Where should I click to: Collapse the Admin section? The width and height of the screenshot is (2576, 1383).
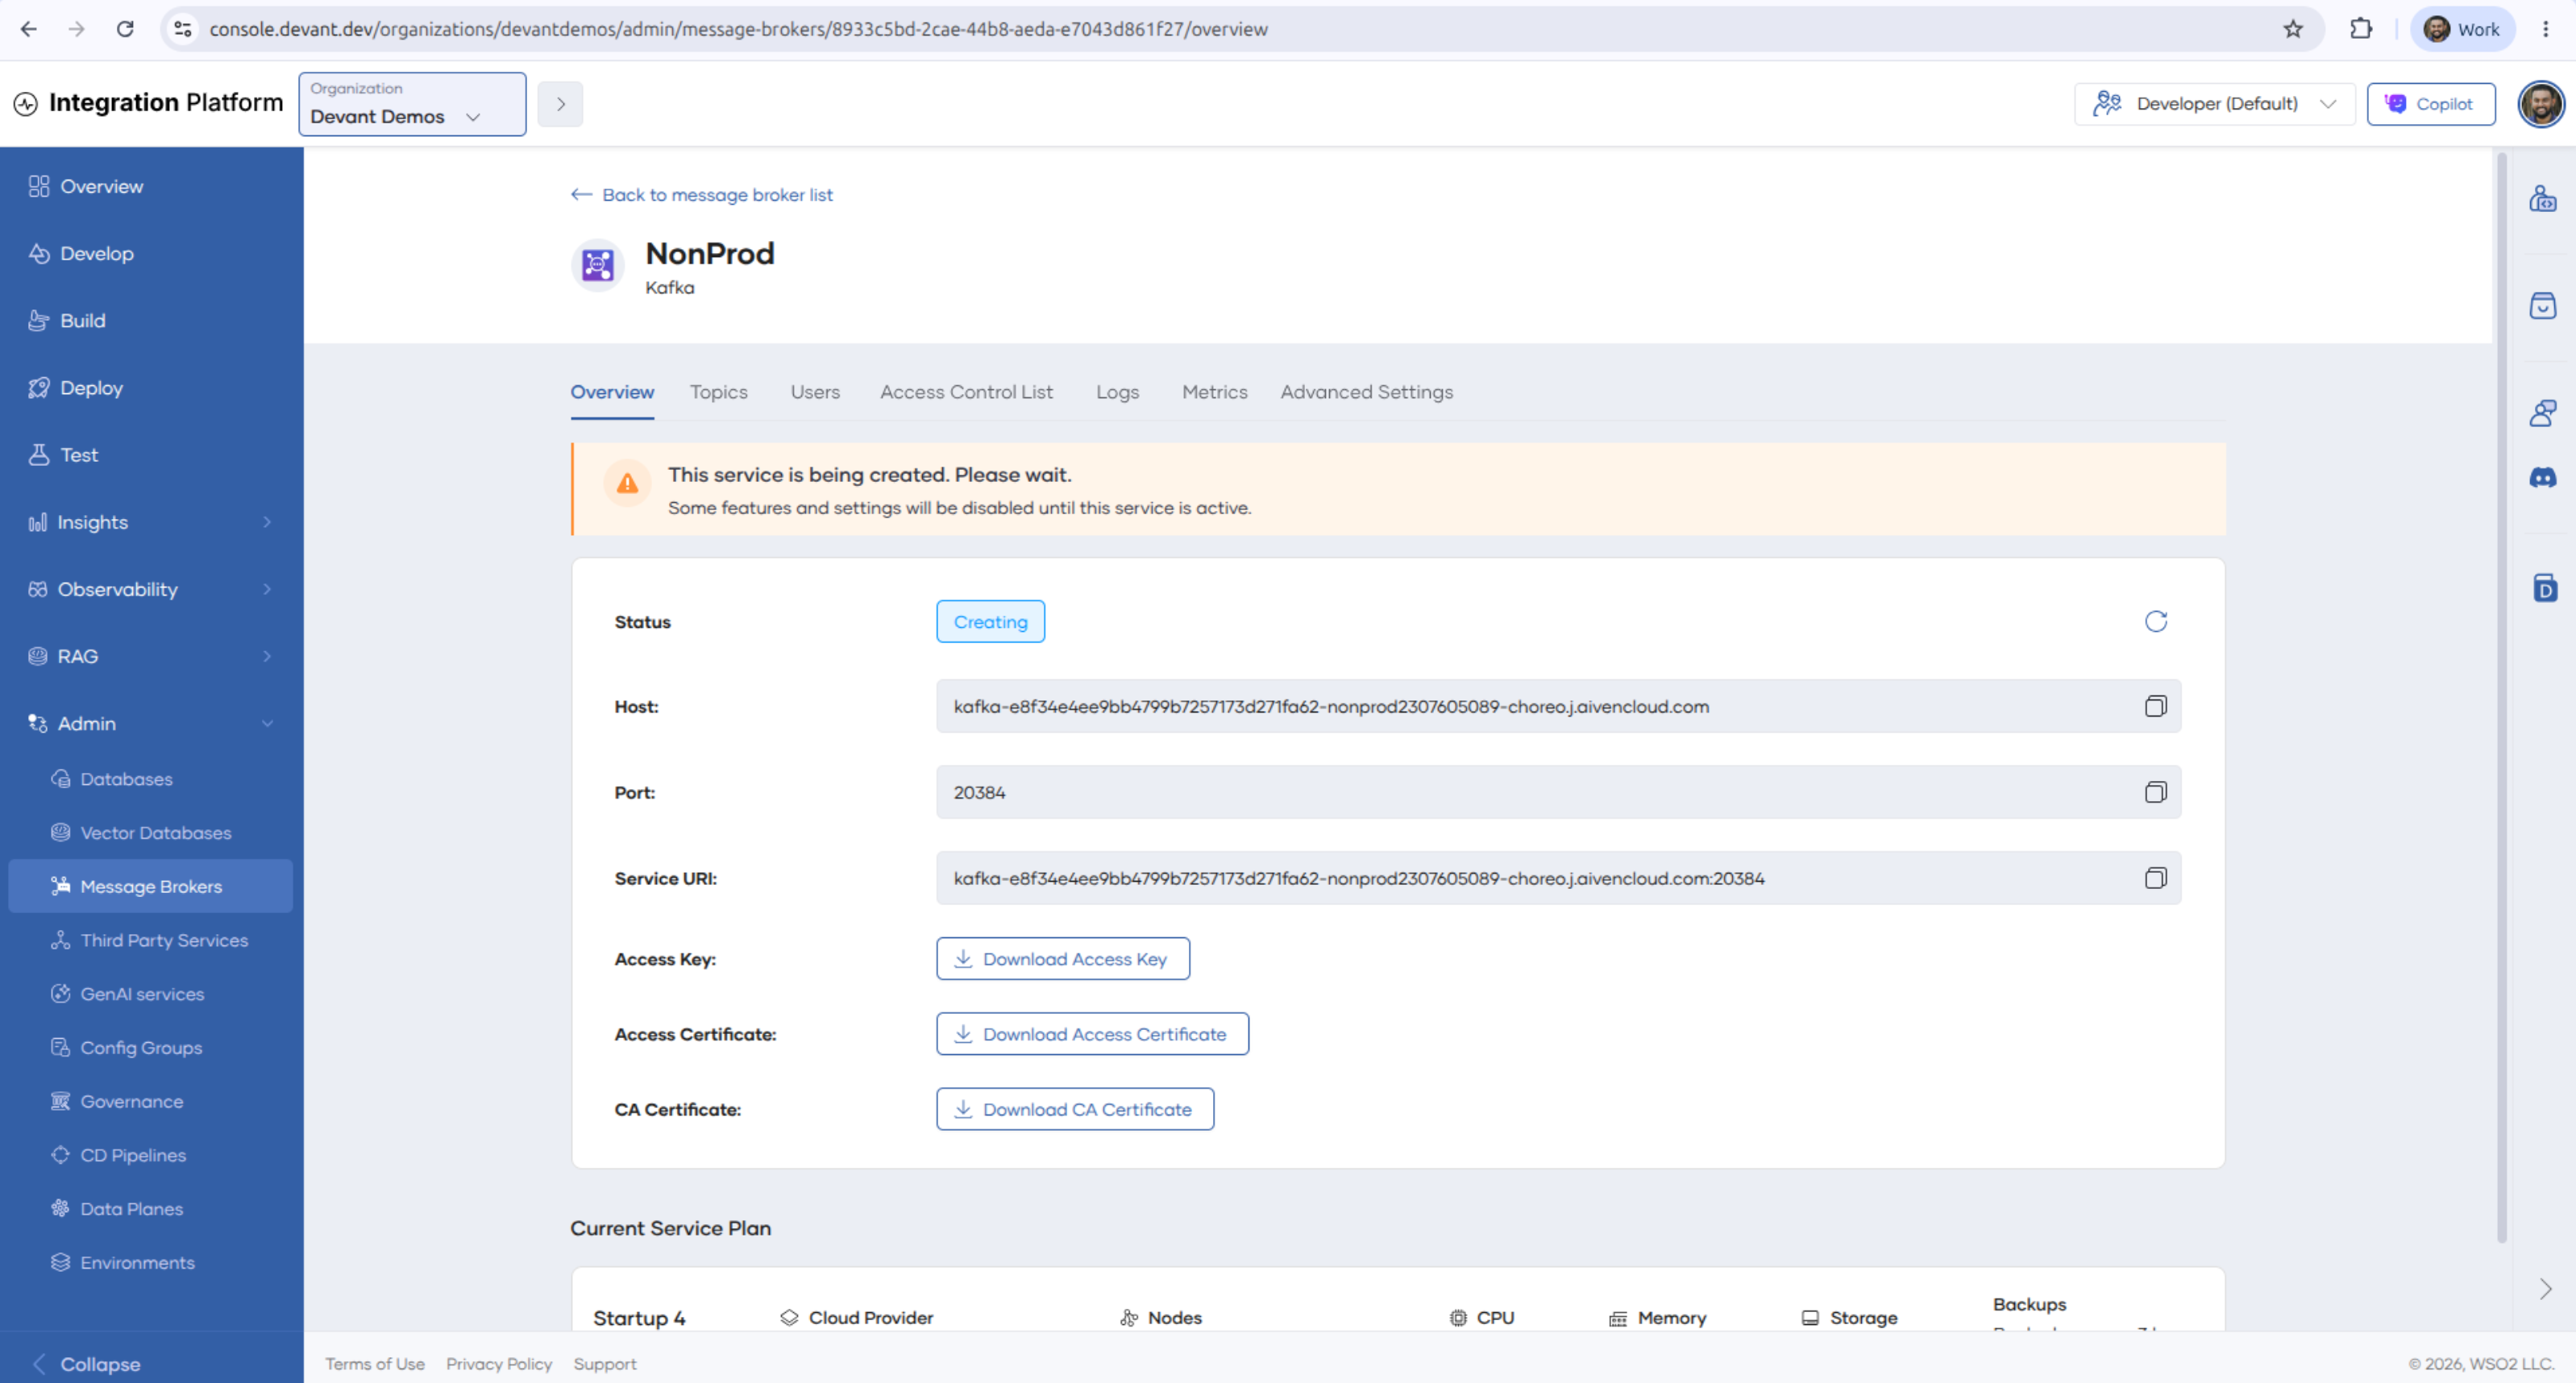point(151,723)
